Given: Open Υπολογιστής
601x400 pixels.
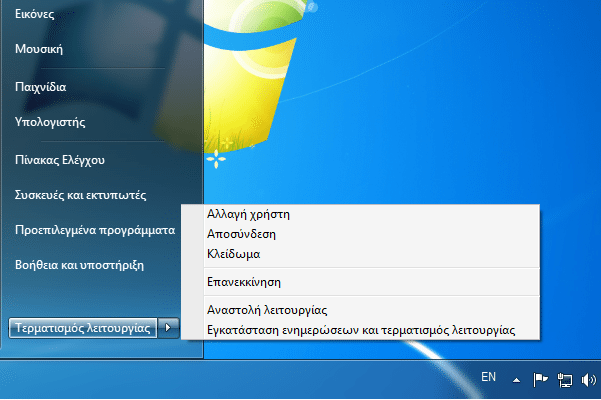Looking at the screenshot, I should pos(50,122).
